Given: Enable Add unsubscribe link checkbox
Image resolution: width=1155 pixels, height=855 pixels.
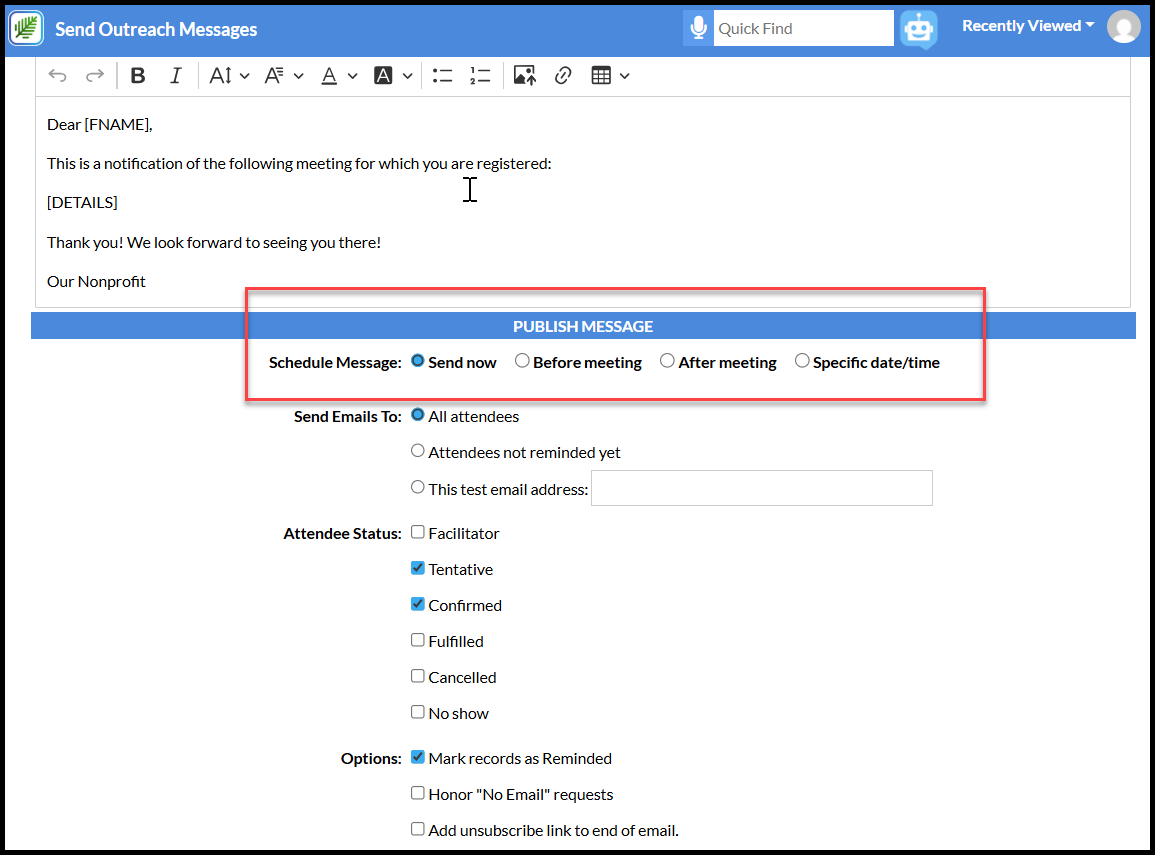Looking at the screenshot, I should coord(418,829).
